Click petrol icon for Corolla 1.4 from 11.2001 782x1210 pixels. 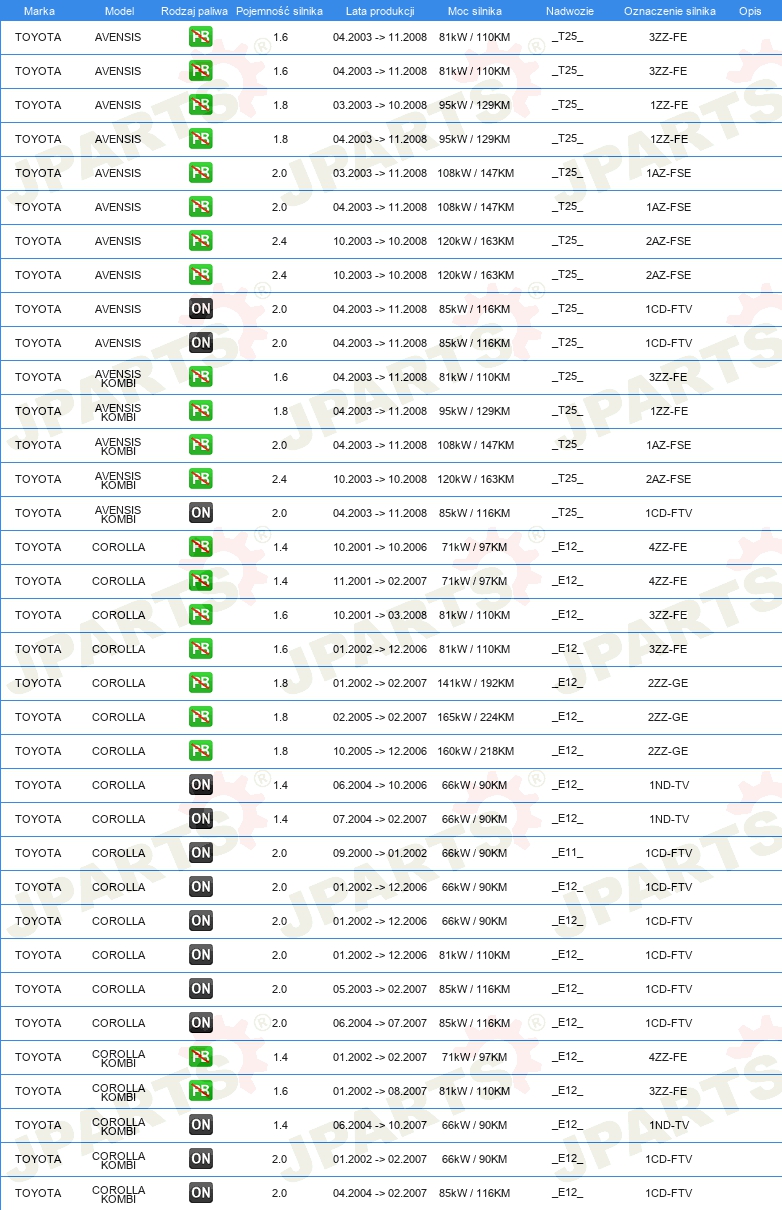pyautogui.click(x=200, y=581)
